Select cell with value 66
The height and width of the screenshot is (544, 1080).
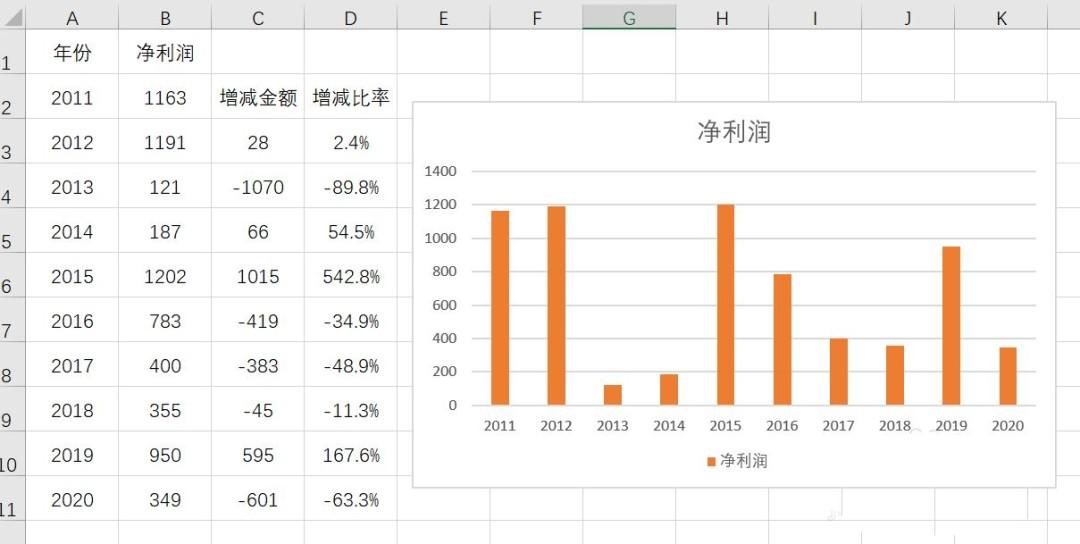tap(258, 232)
